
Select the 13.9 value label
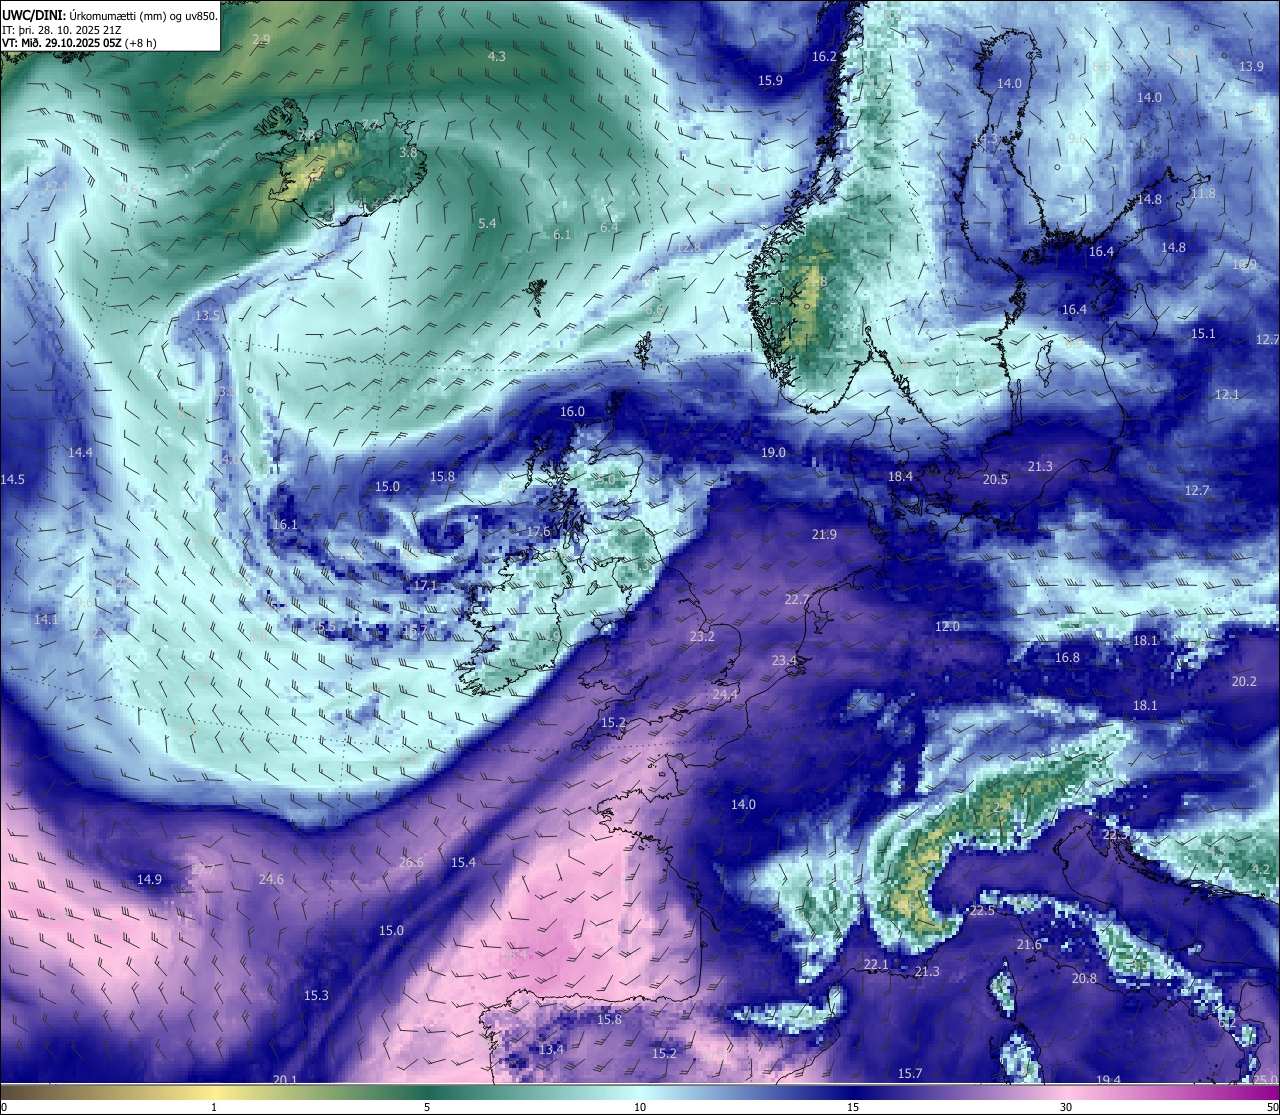click(1251, 66)
